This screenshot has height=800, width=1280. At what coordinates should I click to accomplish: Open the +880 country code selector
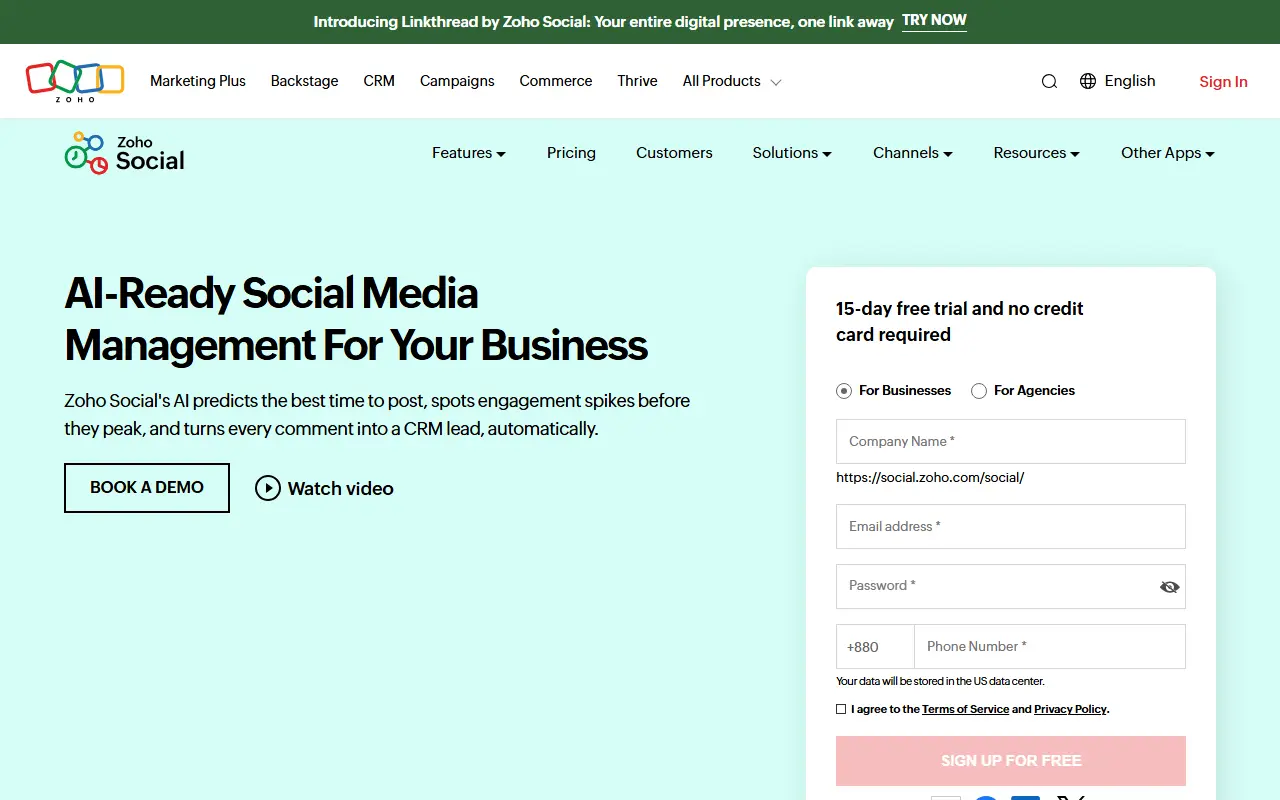click(875, 647)
